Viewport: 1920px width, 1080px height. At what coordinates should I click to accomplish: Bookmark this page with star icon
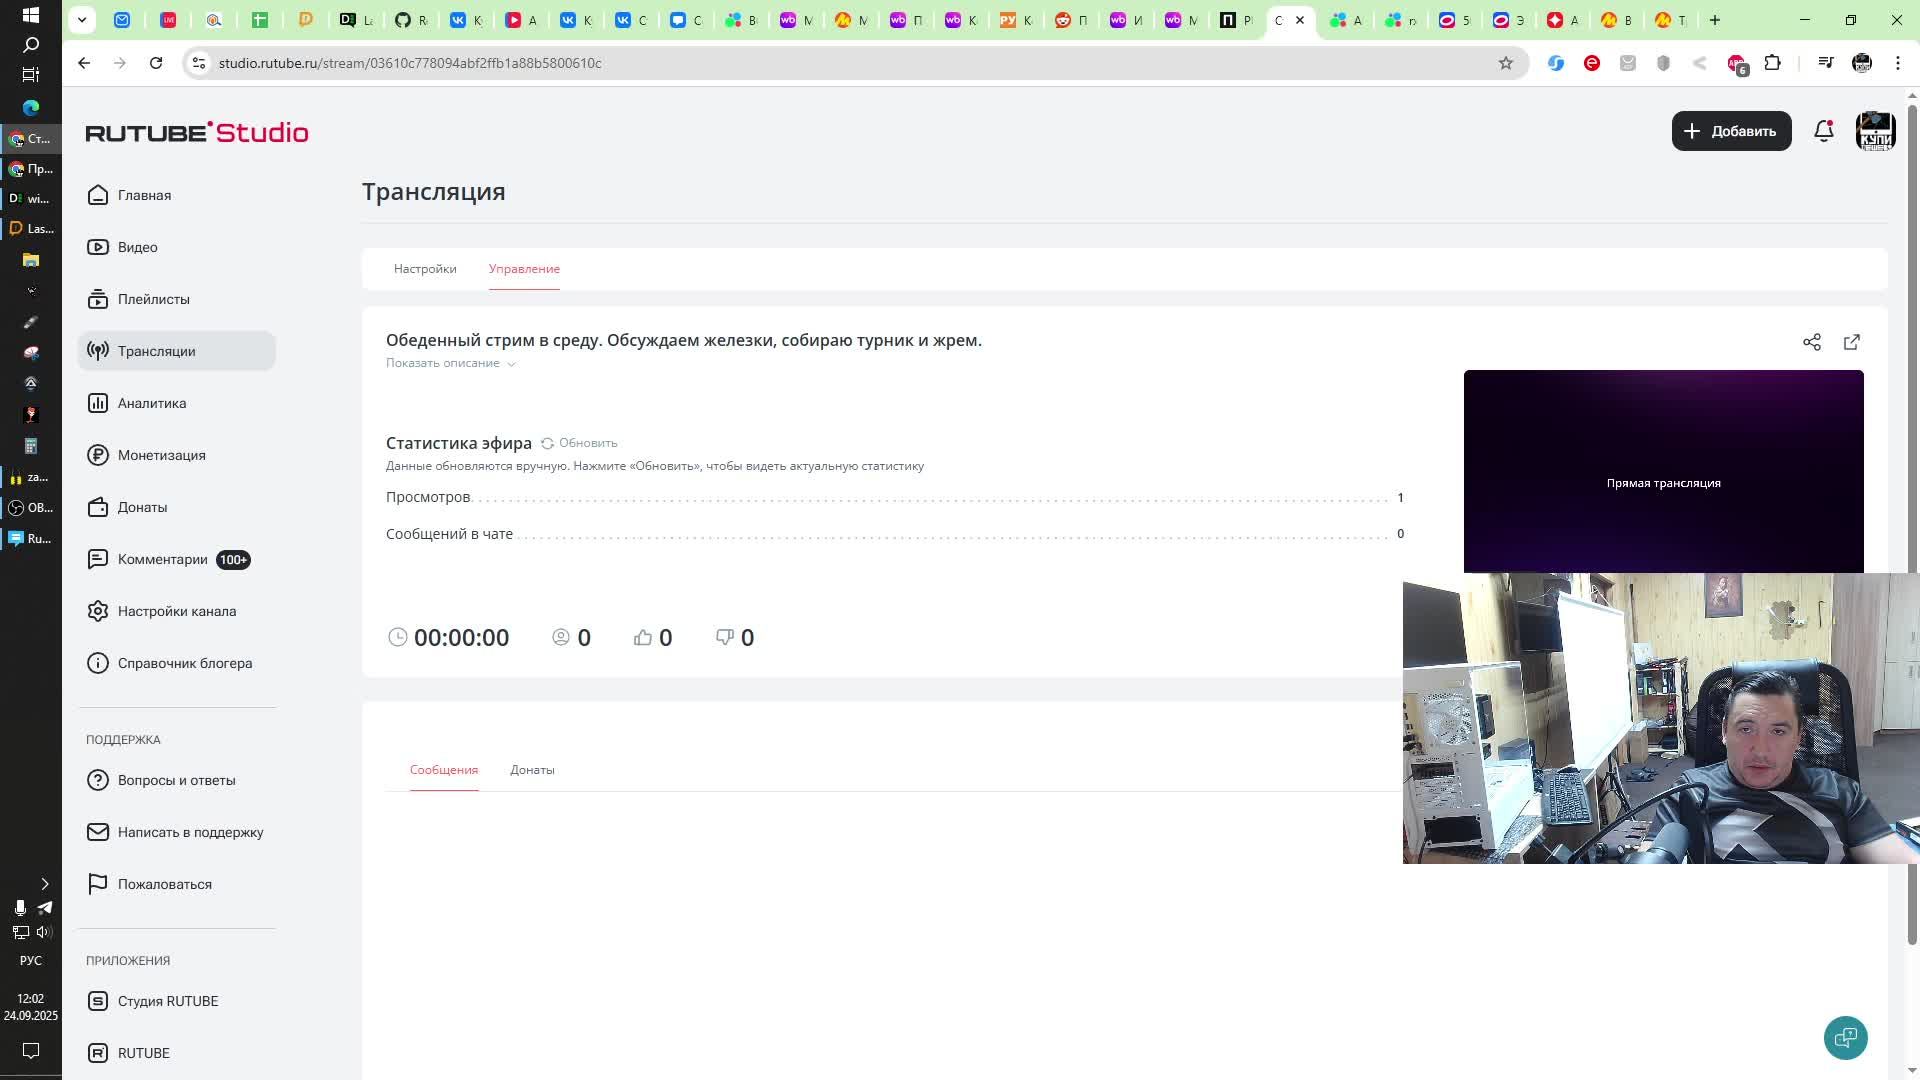(x=1505, y=63)
